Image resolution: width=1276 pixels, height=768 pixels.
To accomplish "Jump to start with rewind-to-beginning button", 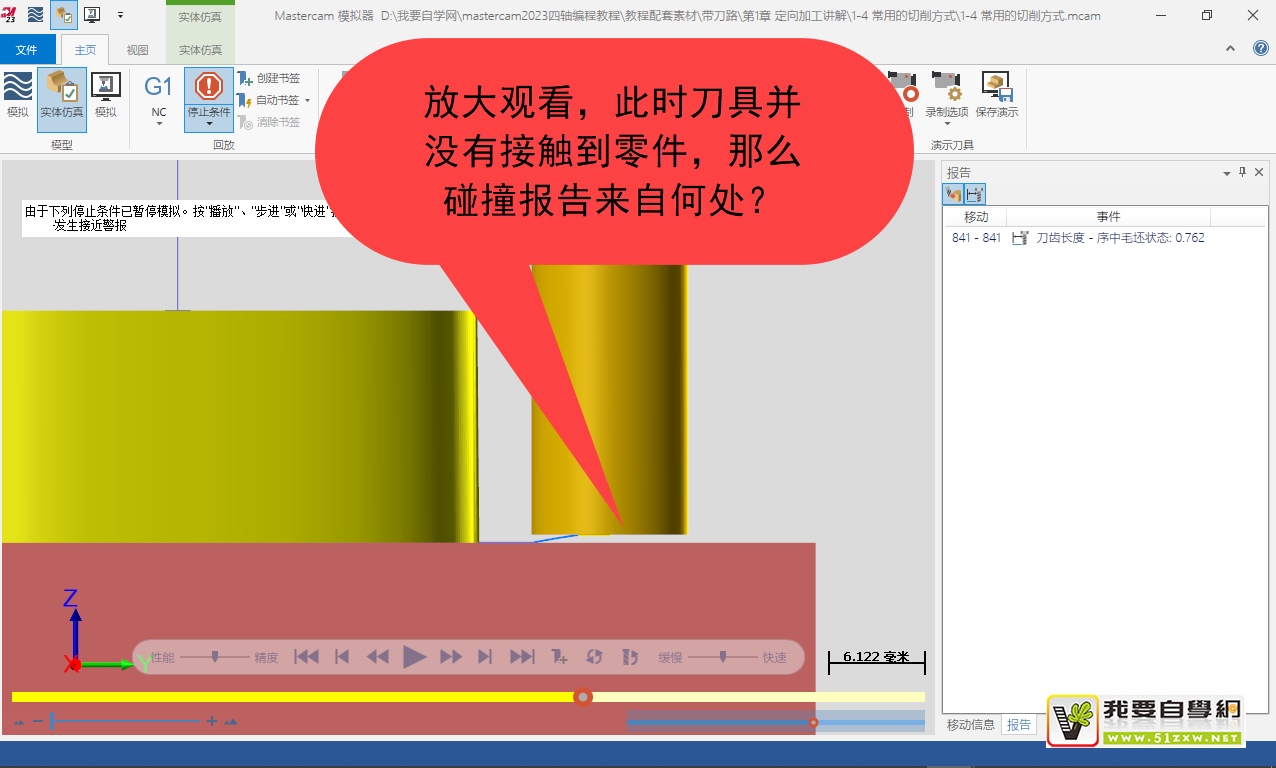I will (306, 657).
